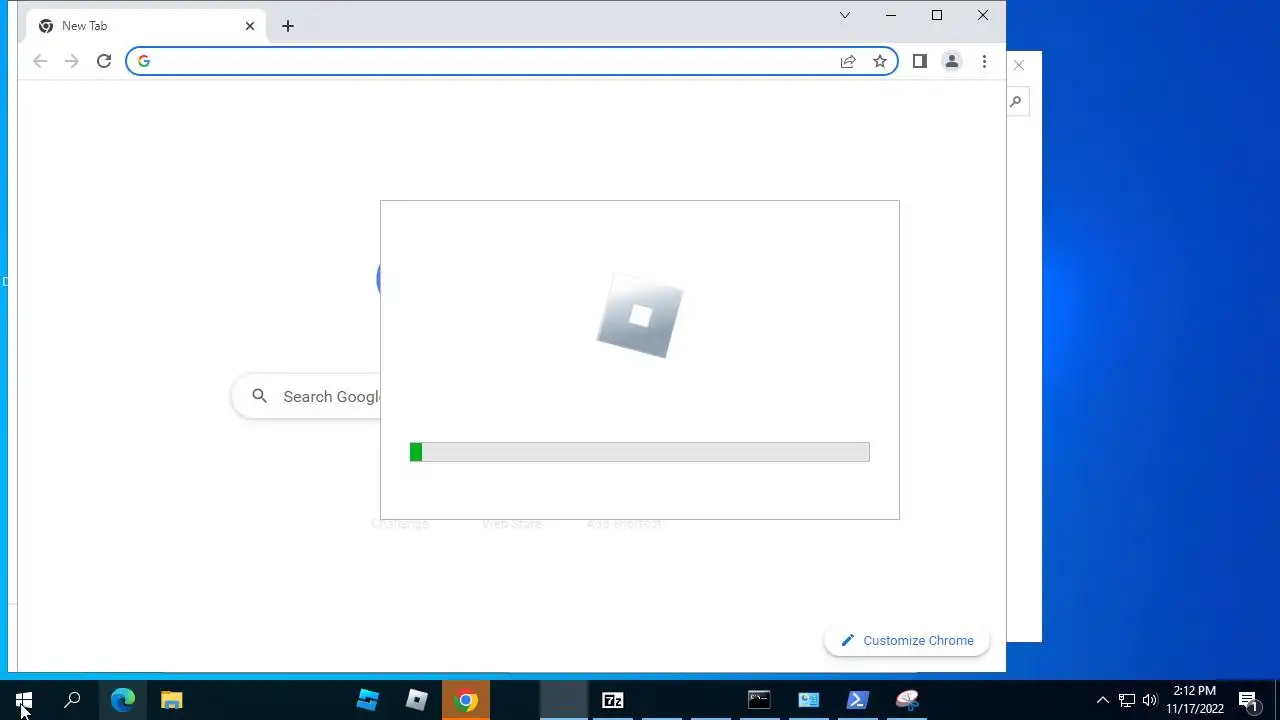Launch Microsoft Edge from taskbar
The height and width of the screenshot is (720, 1280).
pyautogui.click(x=123, y=700)
